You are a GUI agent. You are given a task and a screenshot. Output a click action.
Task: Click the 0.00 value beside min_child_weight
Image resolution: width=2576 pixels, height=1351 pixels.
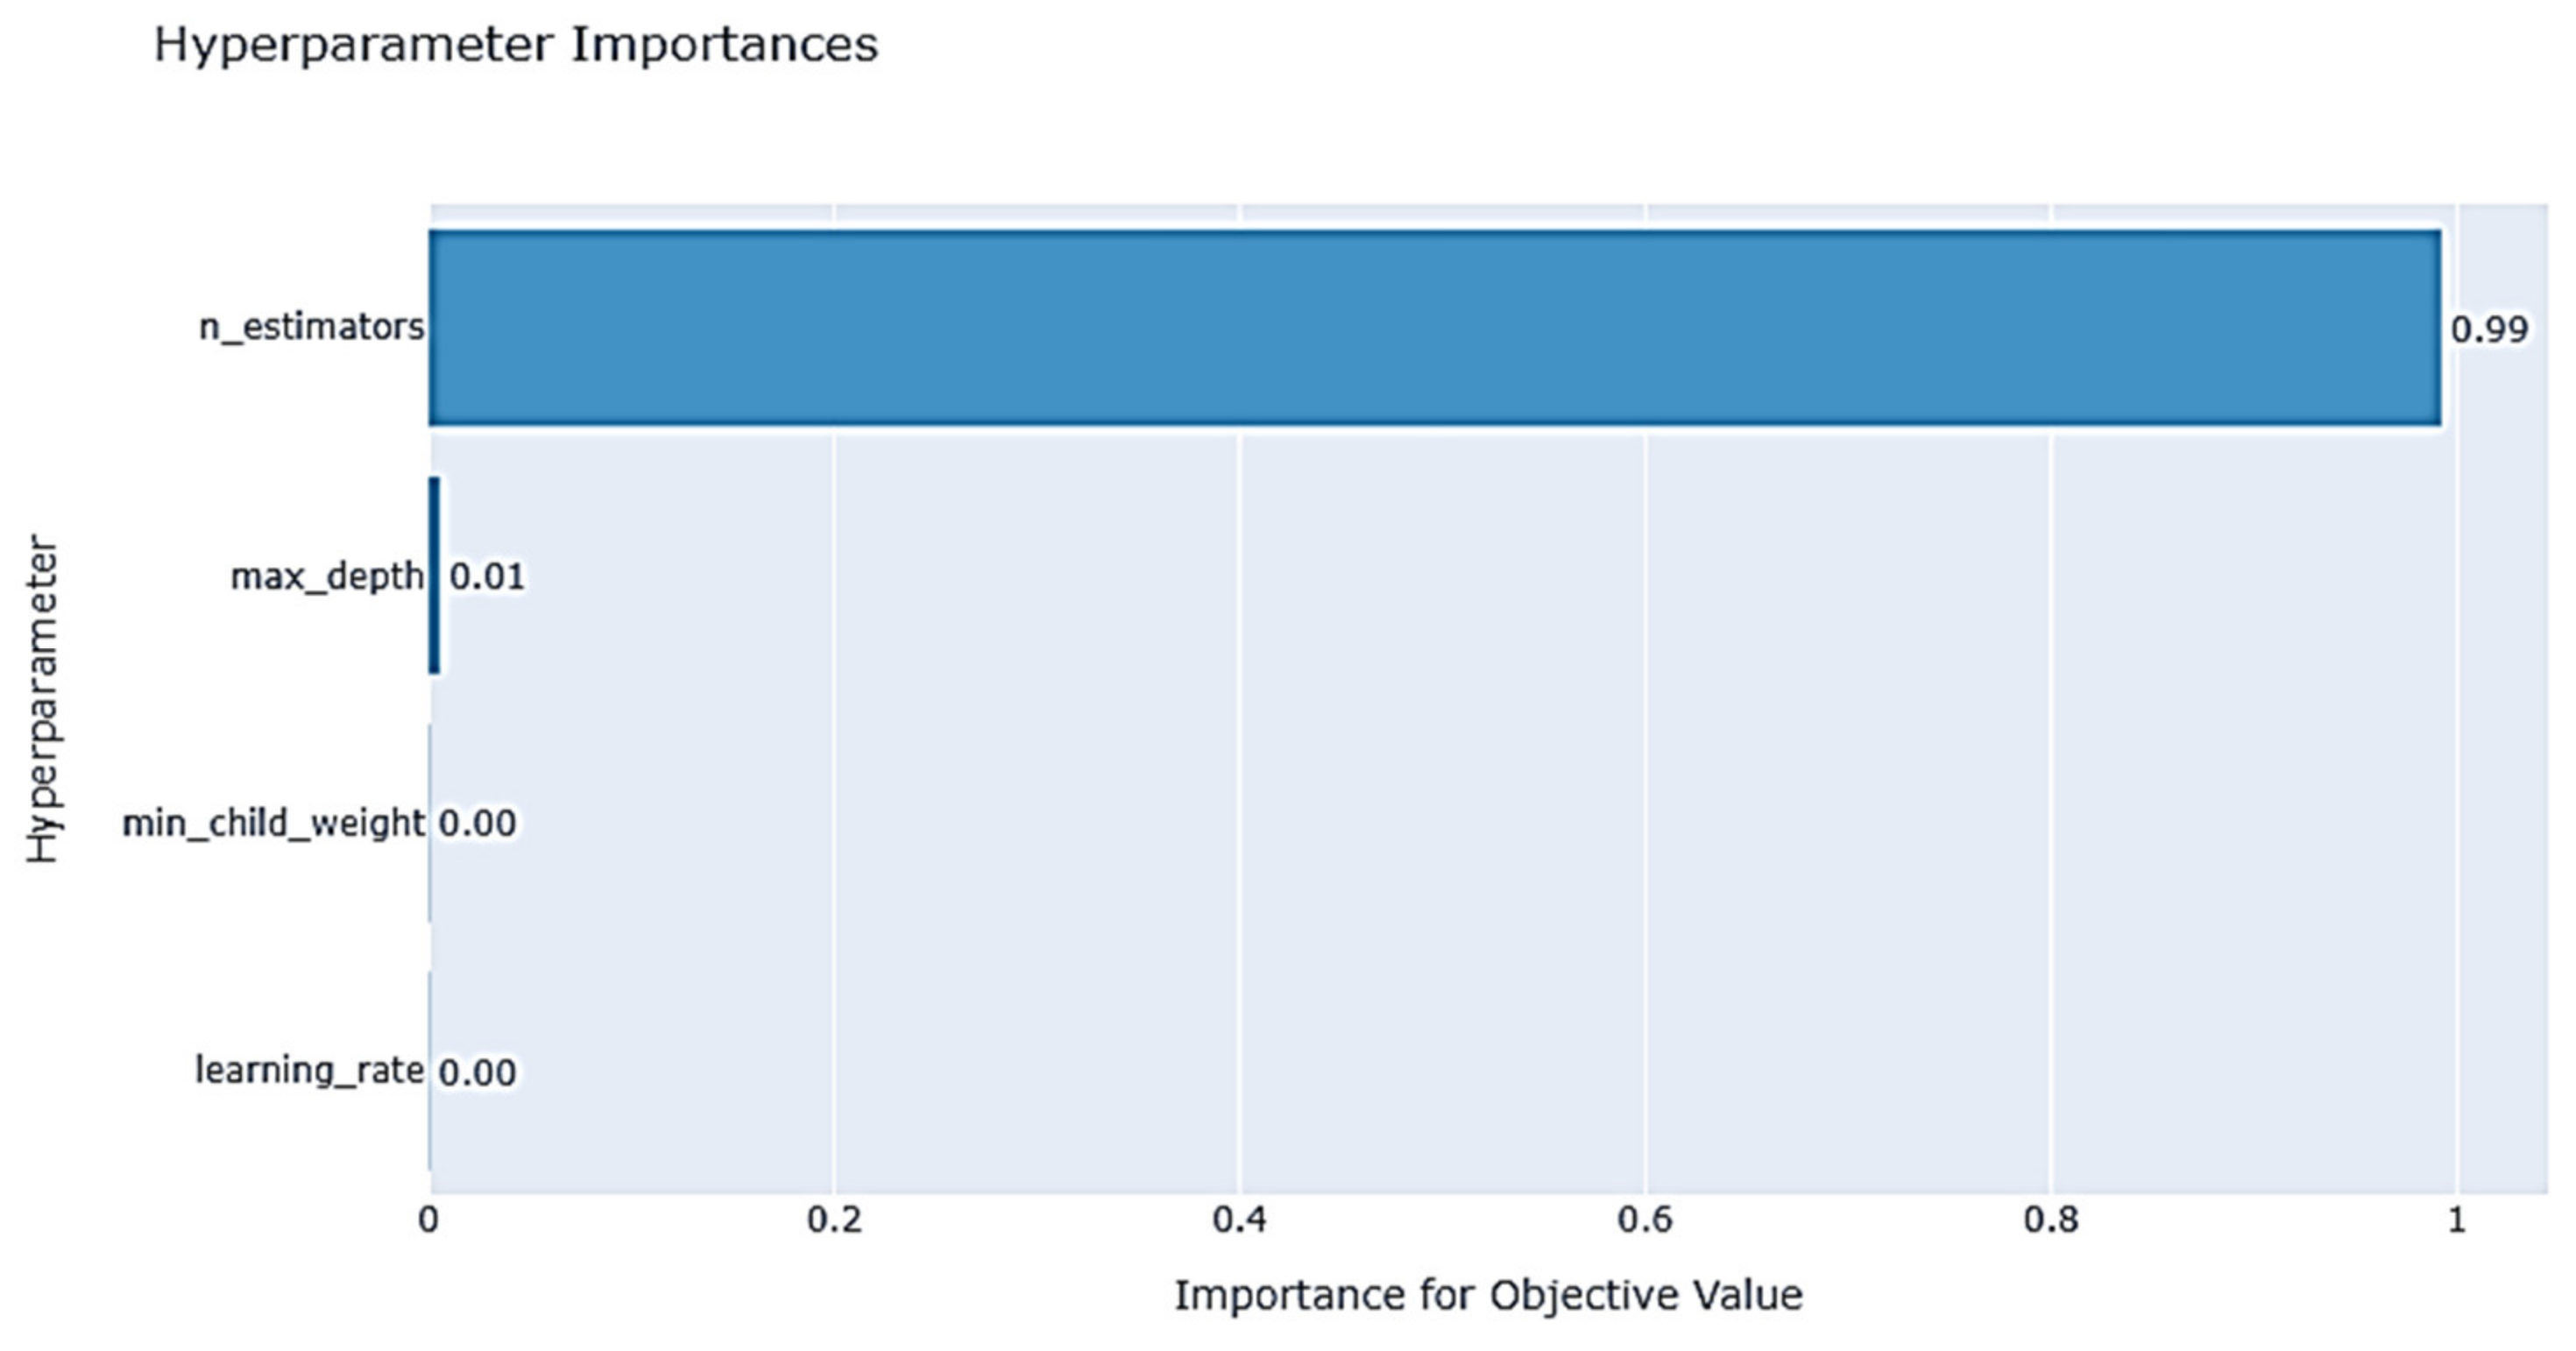point(477,823)
